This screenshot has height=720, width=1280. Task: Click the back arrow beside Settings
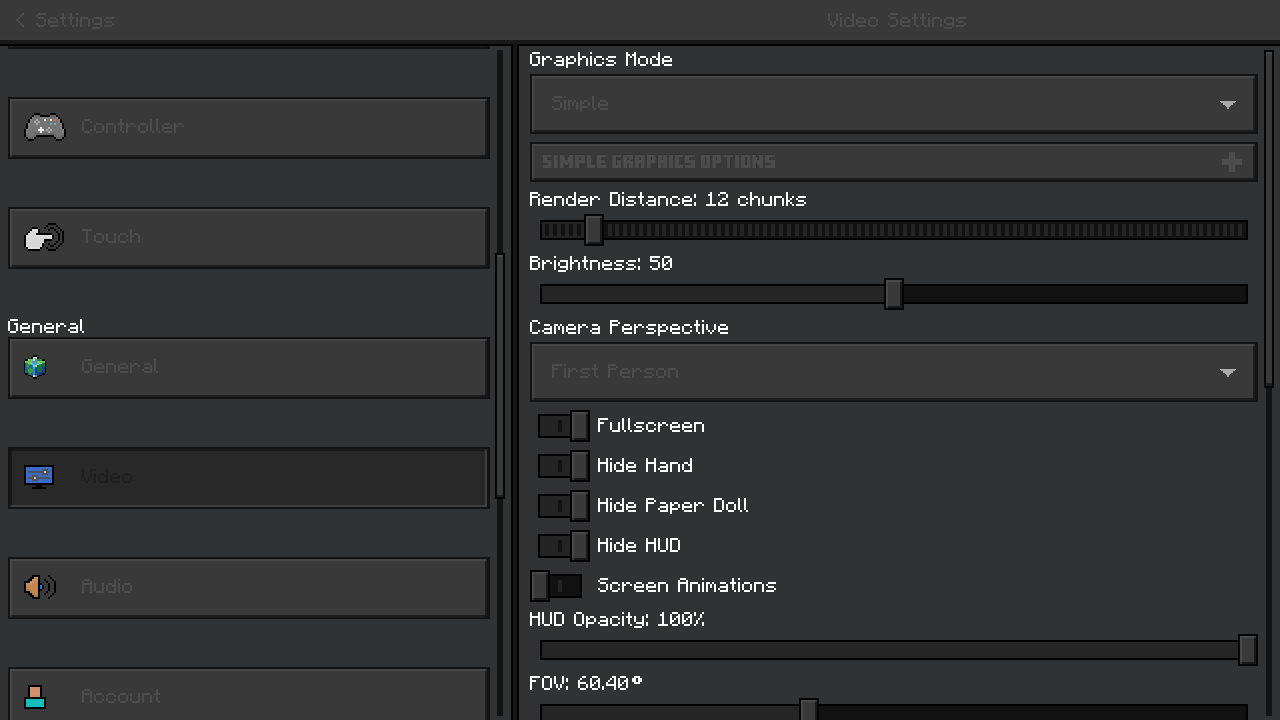point(20,20)
